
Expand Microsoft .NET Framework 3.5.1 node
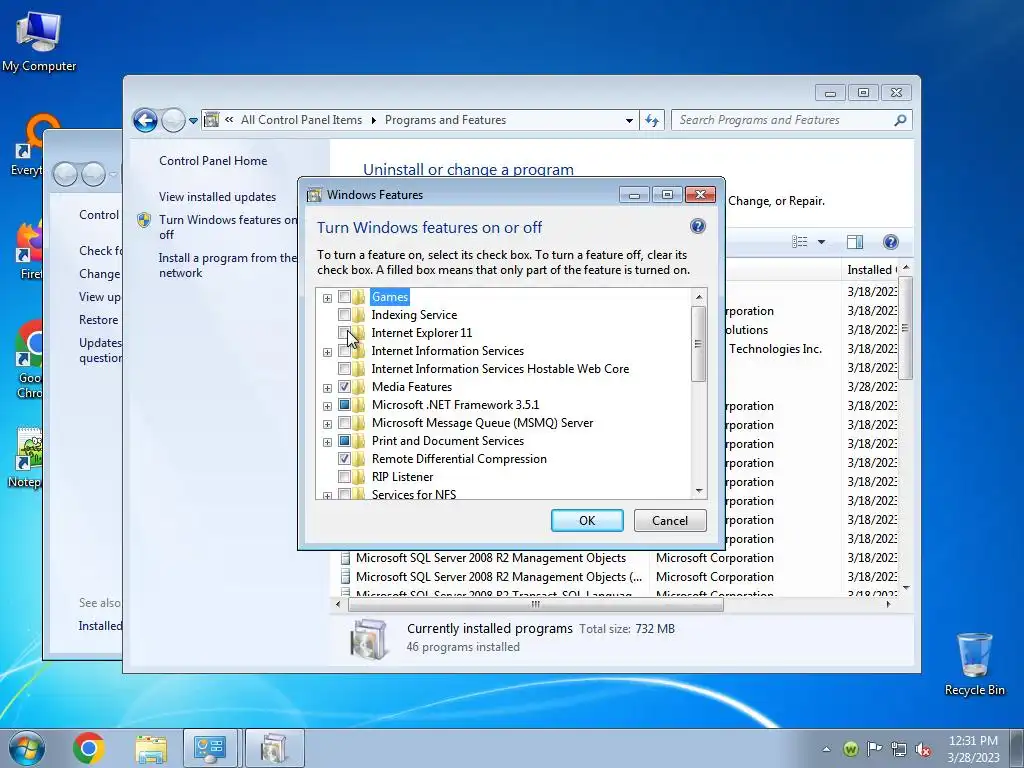327,406
